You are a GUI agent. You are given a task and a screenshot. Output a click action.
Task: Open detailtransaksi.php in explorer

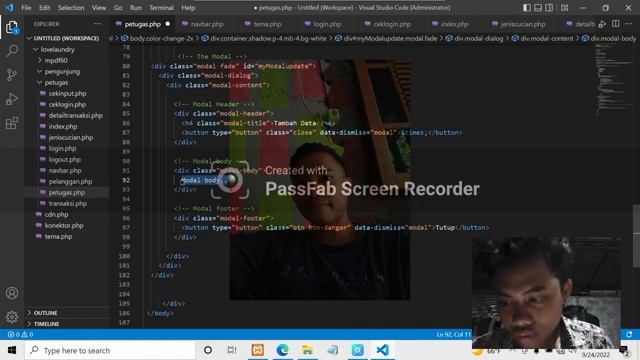(76, 116)
